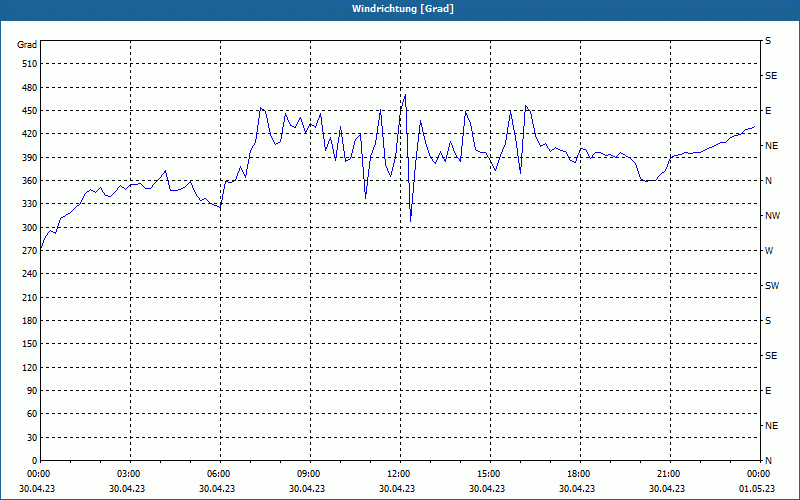The width and height of the screenshot is (800, 500).
Task: Select the 240 y-axis tick label
Action: coord(30,274)
